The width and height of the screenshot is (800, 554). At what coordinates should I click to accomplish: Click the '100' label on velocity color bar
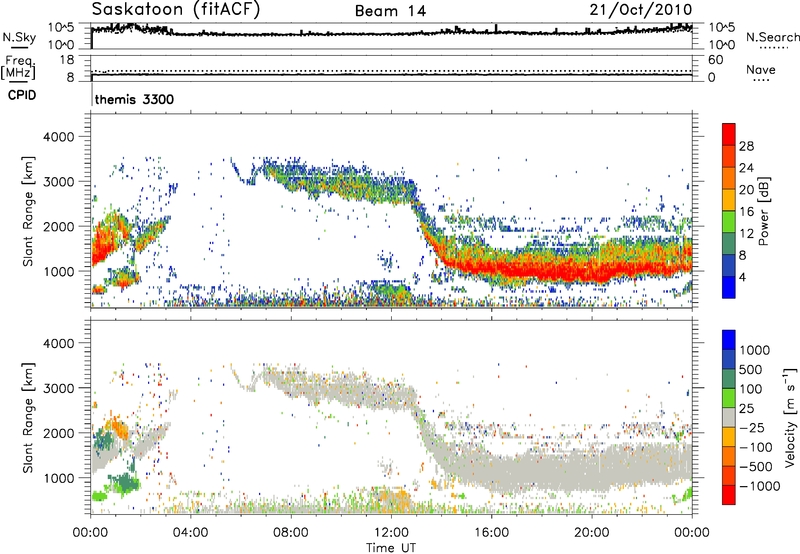click(x=751, y=389)
